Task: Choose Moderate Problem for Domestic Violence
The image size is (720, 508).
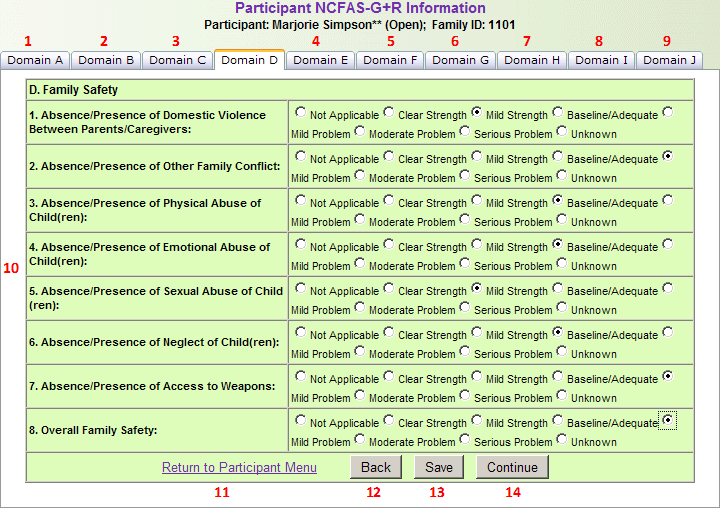Action: 360,131
